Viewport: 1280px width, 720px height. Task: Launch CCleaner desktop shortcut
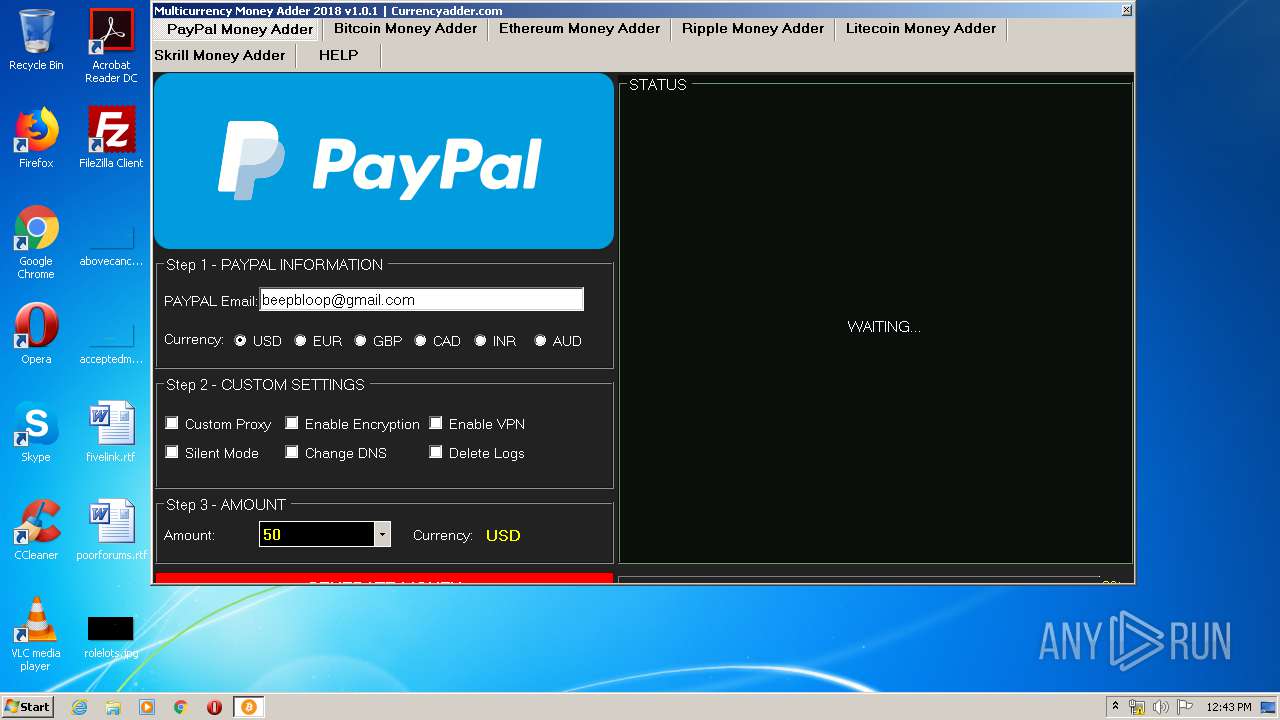coord(36,530)
